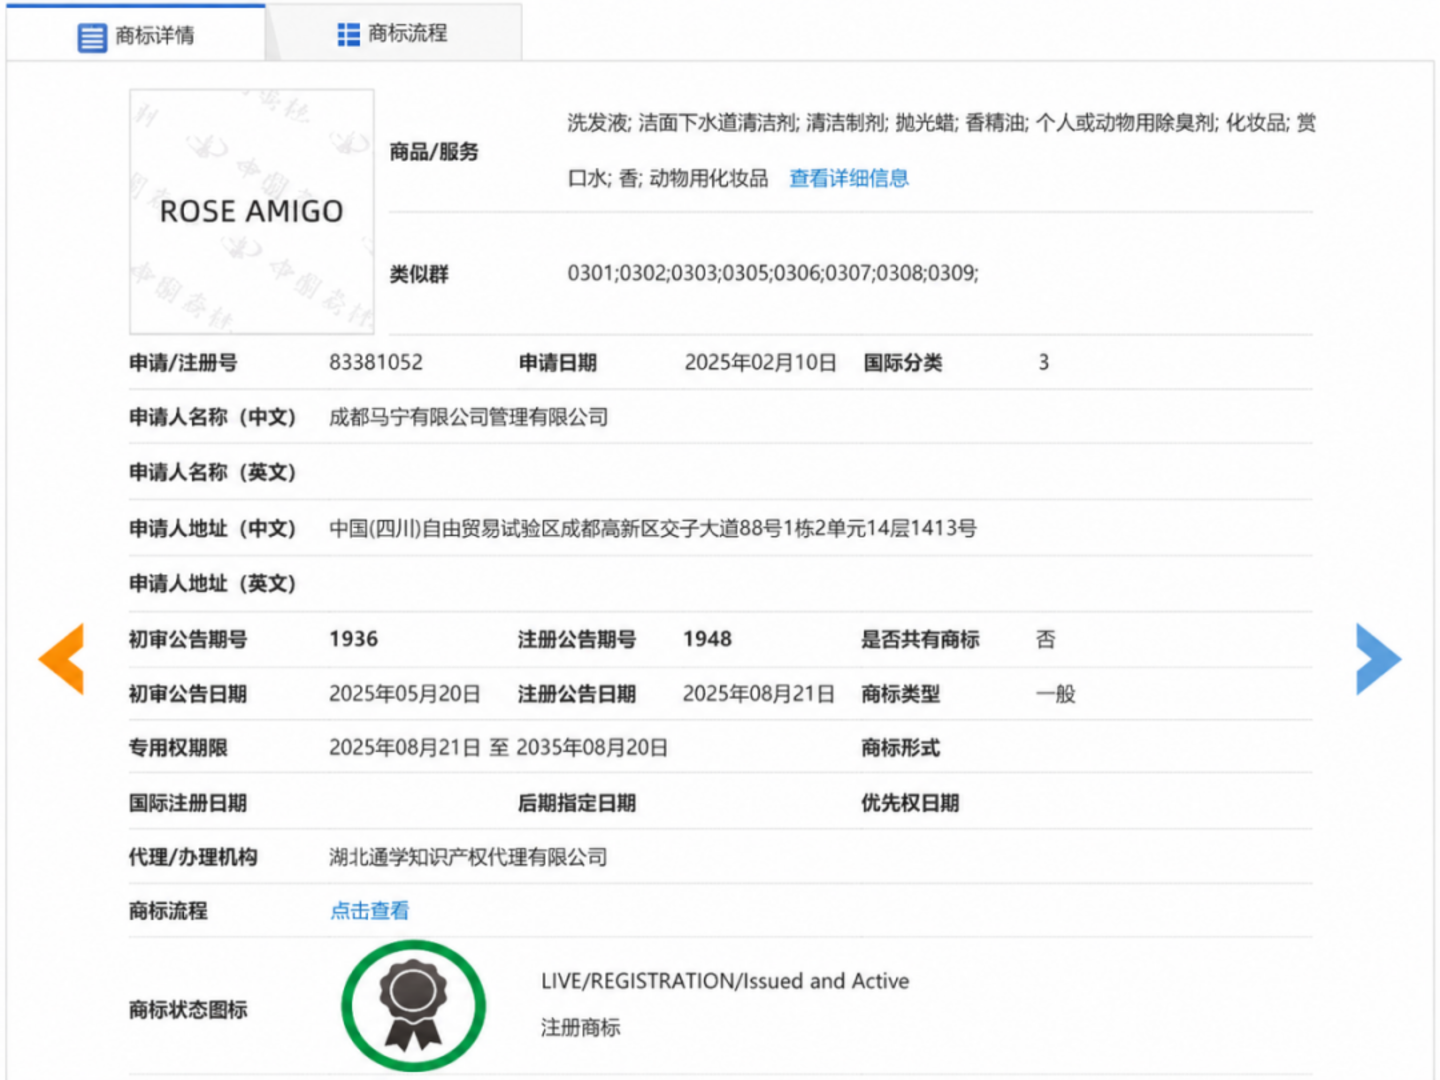Viewport: 1440px width, 1080px height.
Task: Click the 专用权期限 field label
Action: pyautogui.click(x=178, y=748)
